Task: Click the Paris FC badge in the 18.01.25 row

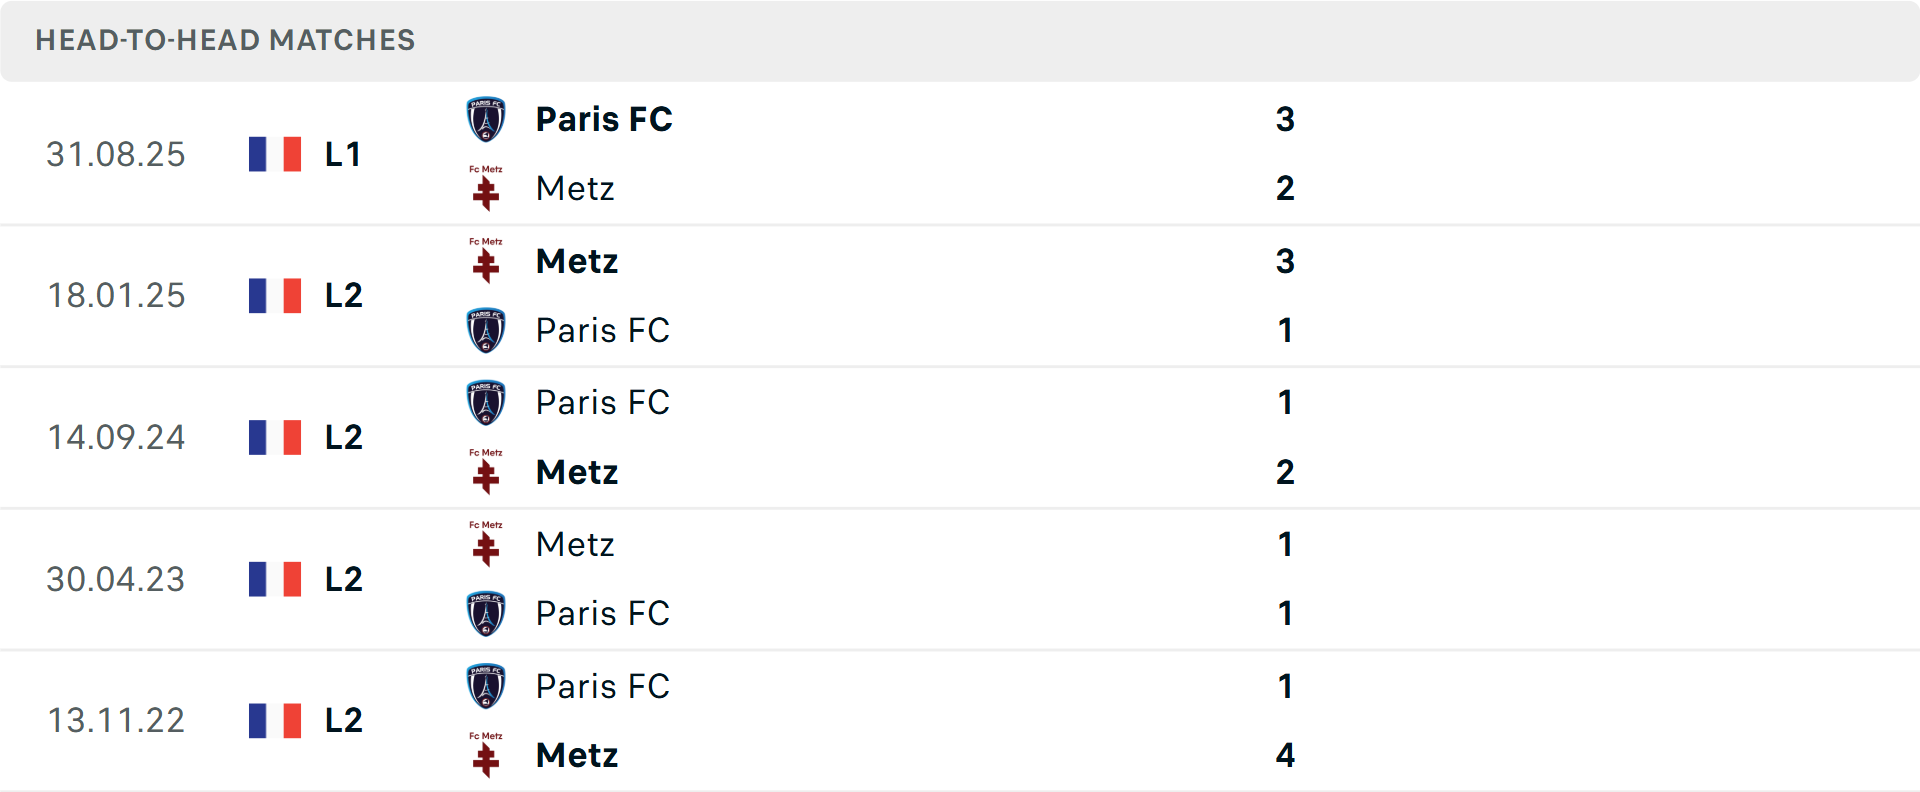Action: click(x=486, y=330)
